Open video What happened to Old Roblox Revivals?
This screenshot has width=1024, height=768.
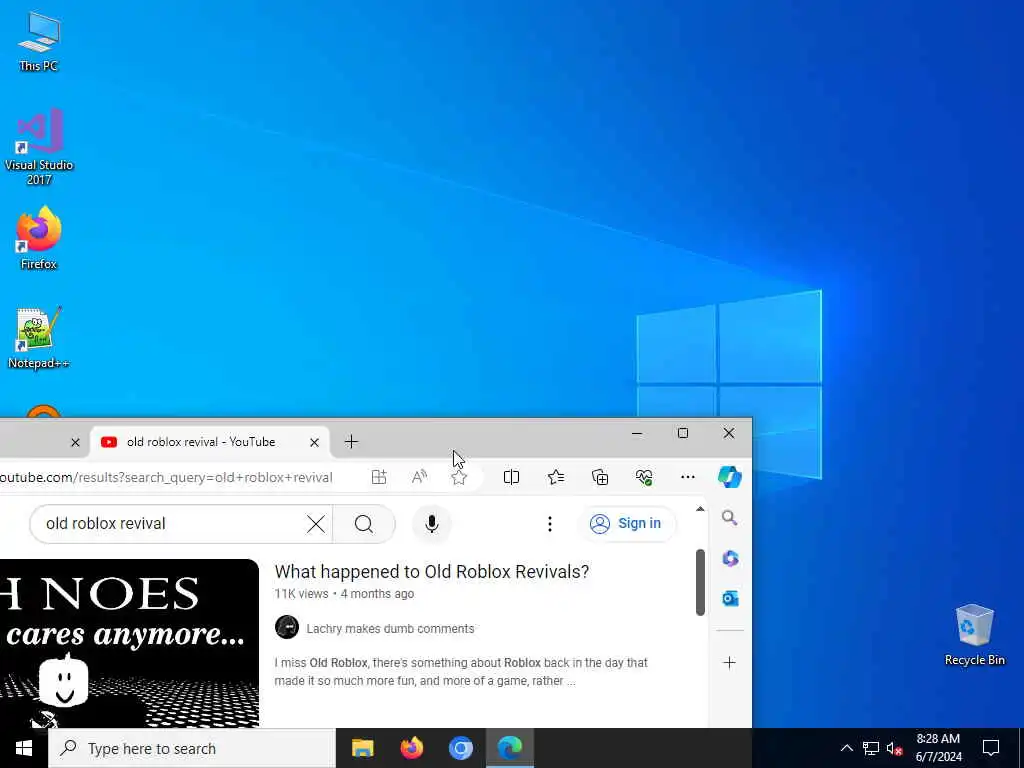[432, 571]
